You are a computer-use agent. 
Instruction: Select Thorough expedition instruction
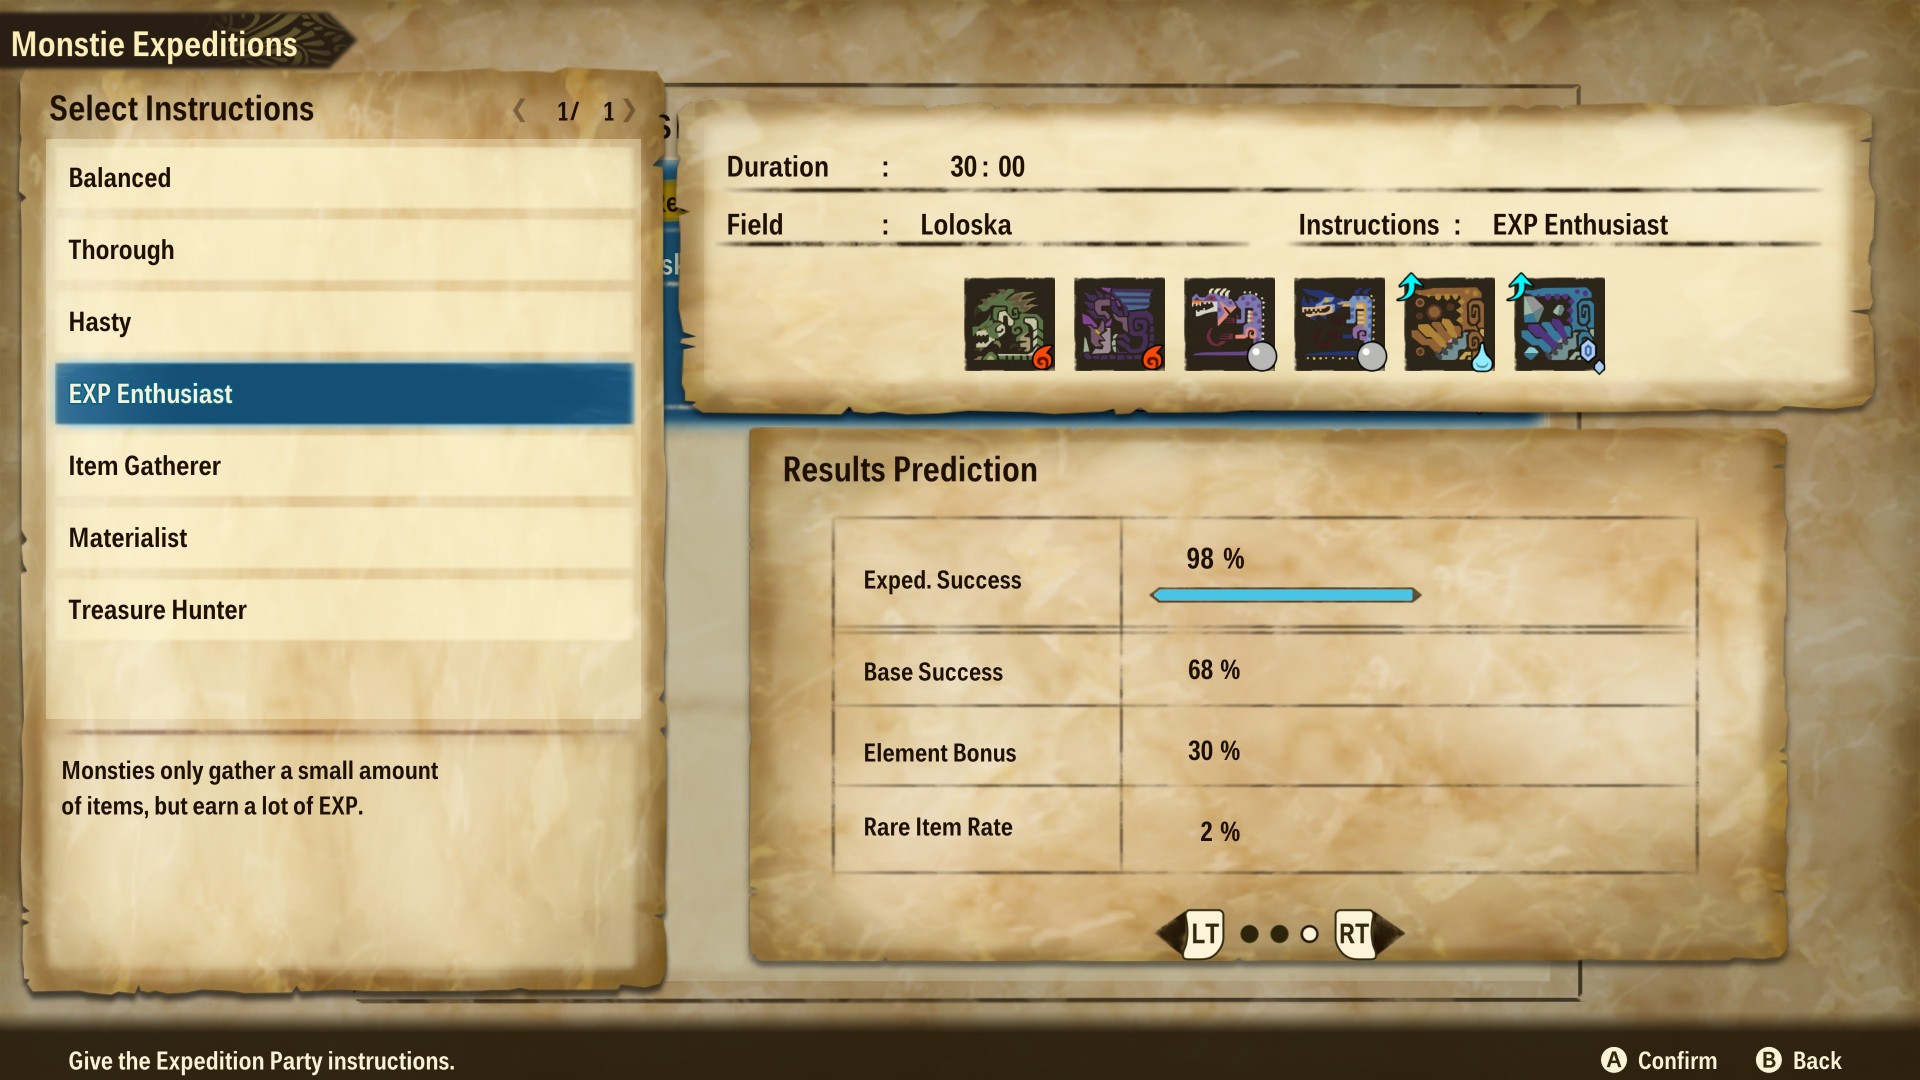342,249
